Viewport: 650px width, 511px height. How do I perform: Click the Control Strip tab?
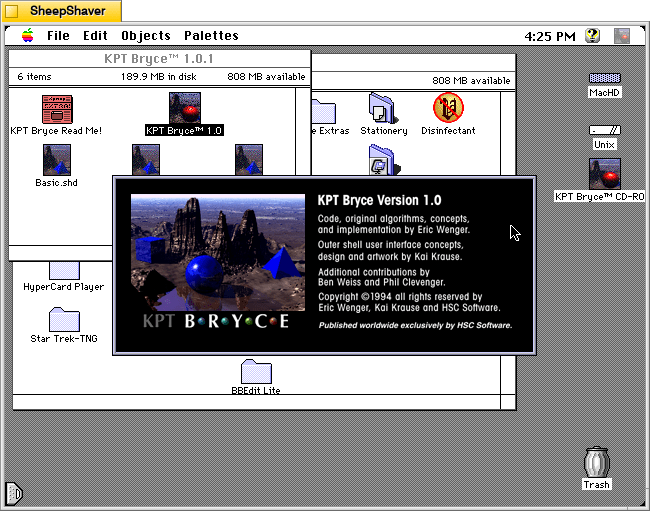tap(14, 493)
